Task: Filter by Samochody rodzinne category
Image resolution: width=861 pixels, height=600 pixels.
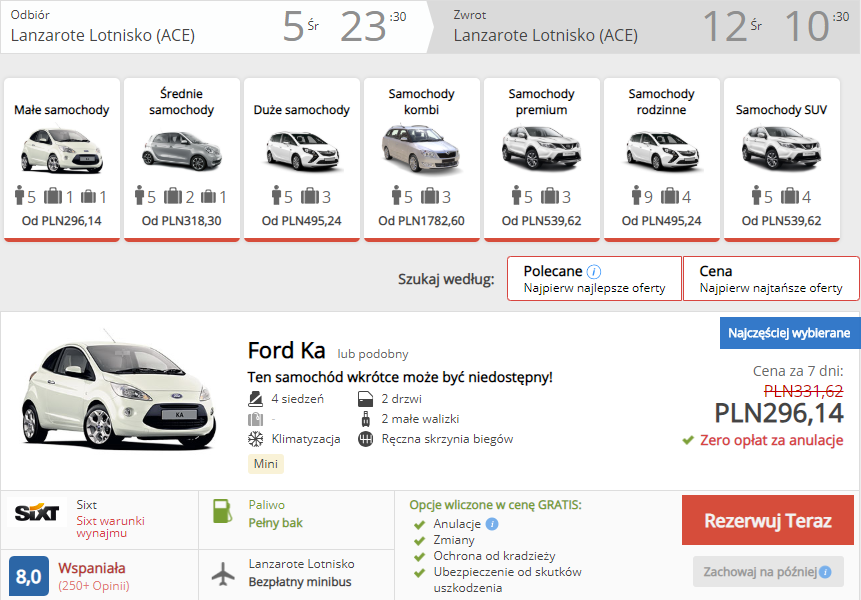Action: (x=661, y=158)
